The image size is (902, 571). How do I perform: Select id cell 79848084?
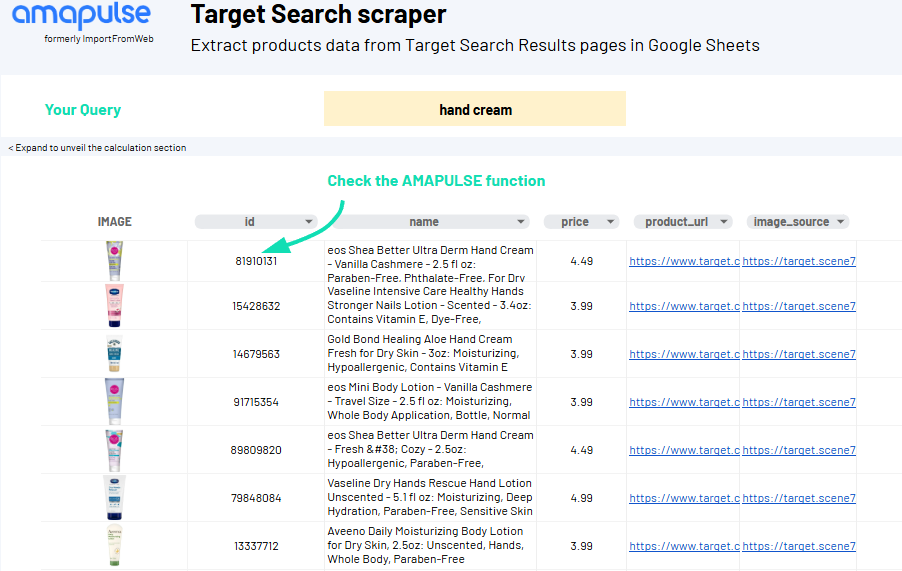click(x=256, y=498)
